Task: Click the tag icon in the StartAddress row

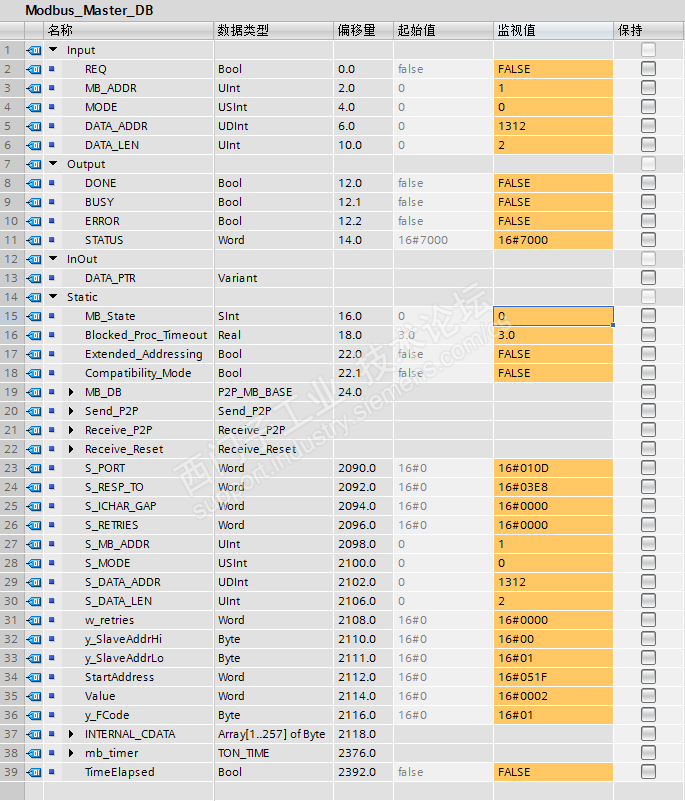Action: coord(34,677)
